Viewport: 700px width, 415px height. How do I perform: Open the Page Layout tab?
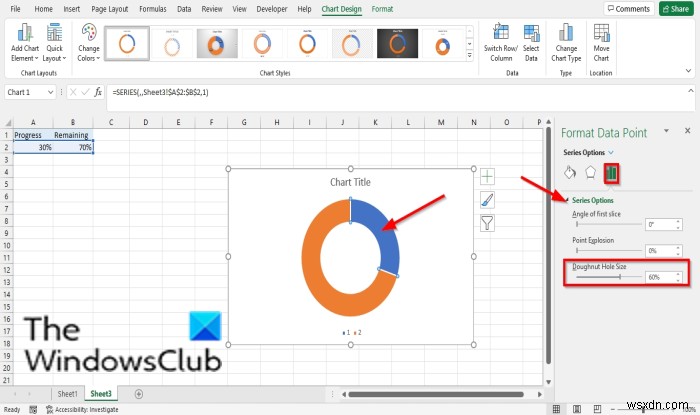pyautogui.click(x=109, y=8)
